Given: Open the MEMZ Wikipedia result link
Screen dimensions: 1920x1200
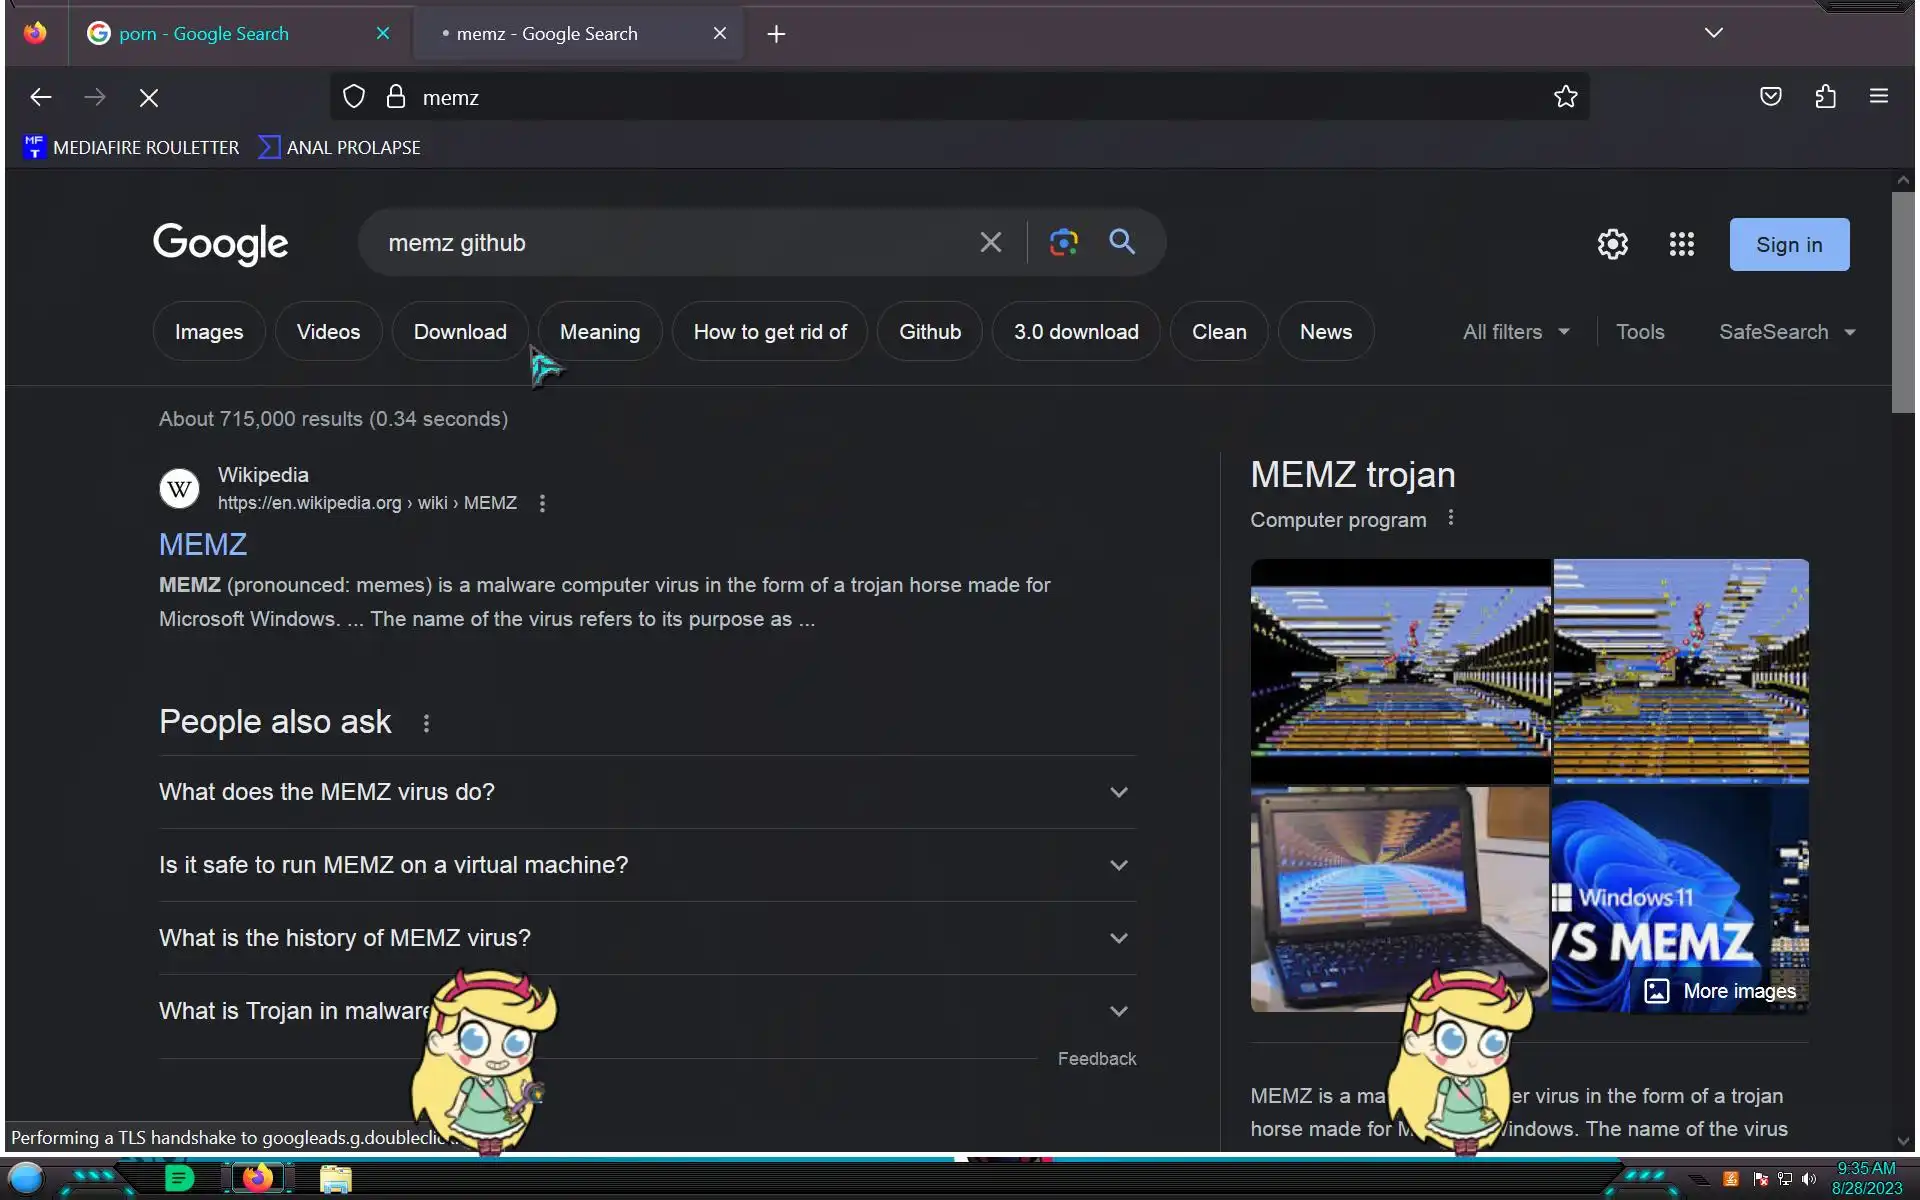Looking at the screenshot, I should (x=203, y=544).
